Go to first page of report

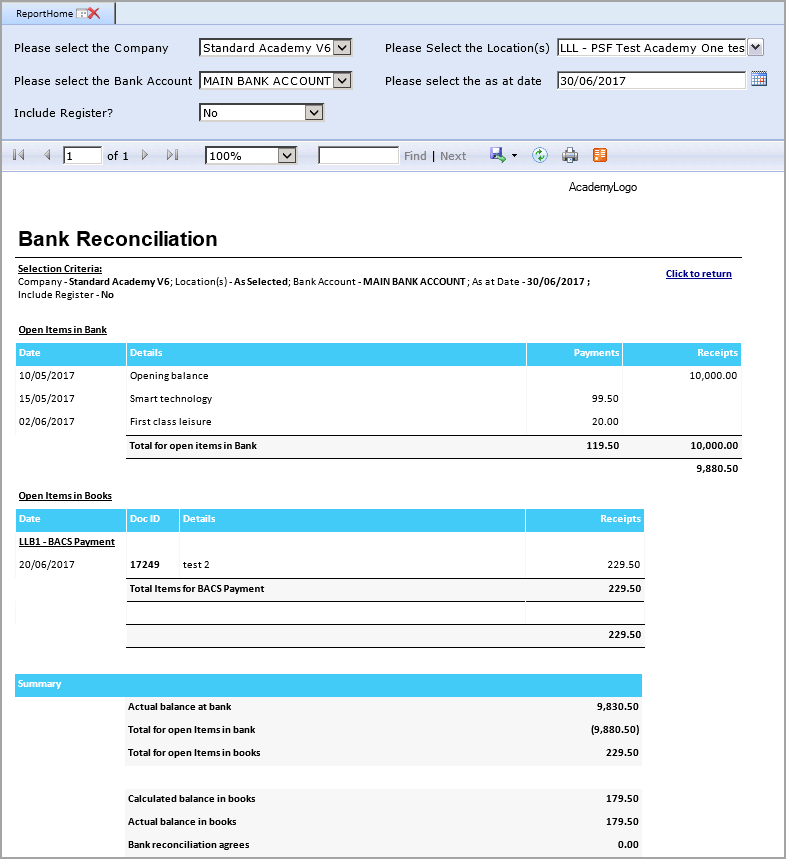[19, 155]
